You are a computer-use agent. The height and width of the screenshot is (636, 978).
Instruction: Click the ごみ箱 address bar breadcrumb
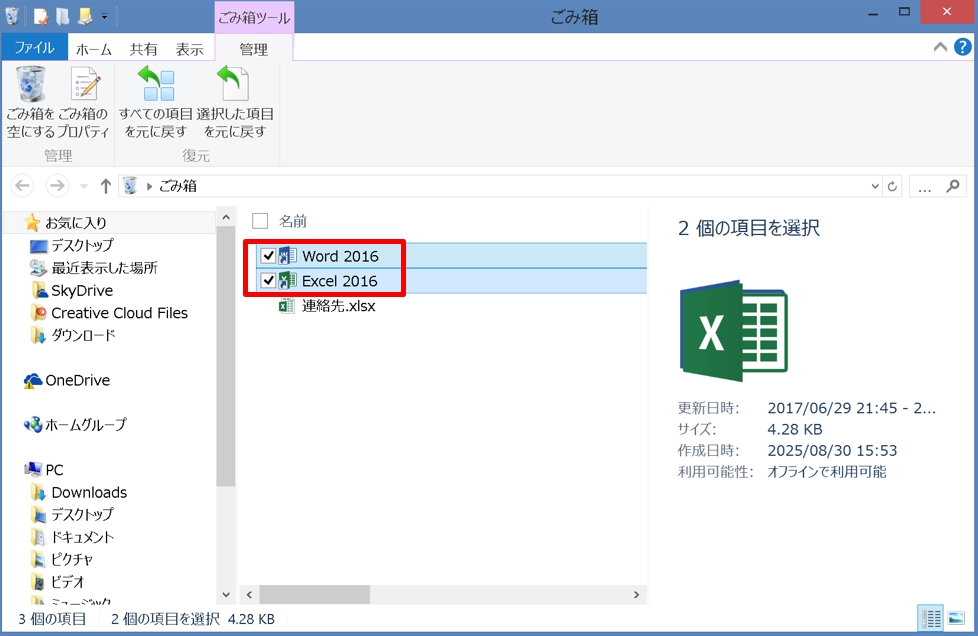pos(178,186)
